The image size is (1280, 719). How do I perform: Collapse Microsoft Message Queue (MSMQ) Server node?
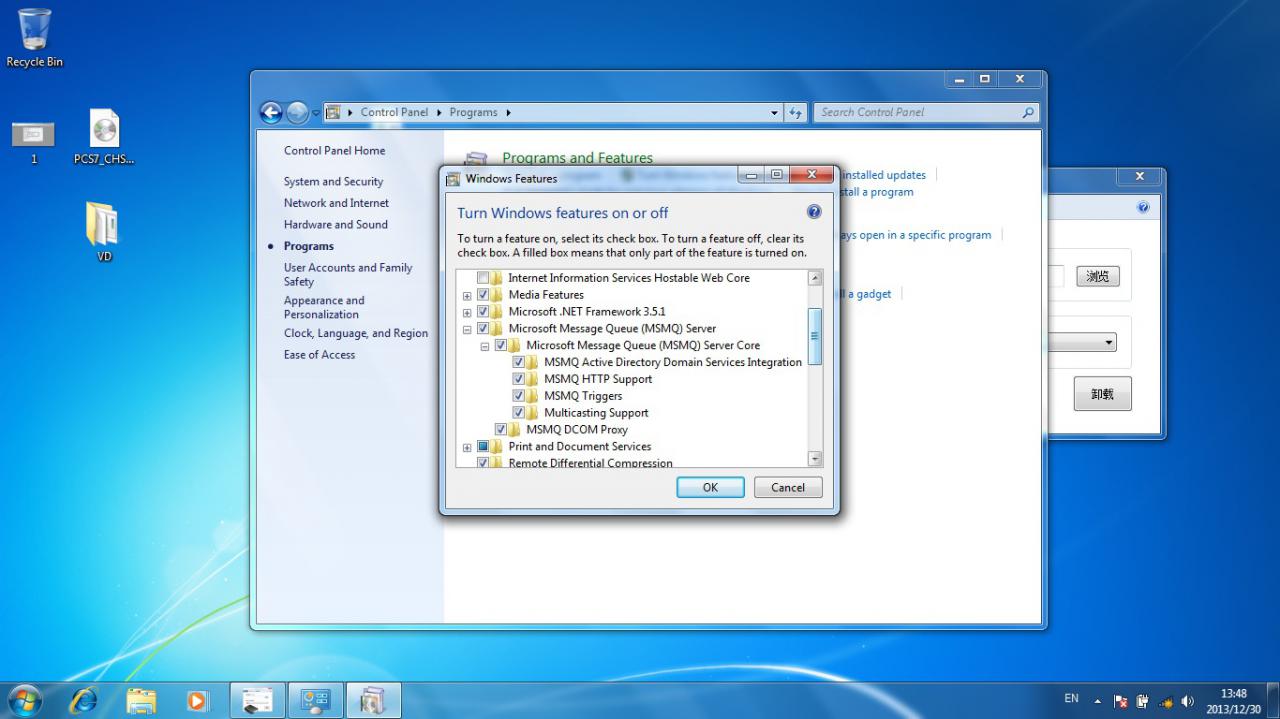coord(467,329)
